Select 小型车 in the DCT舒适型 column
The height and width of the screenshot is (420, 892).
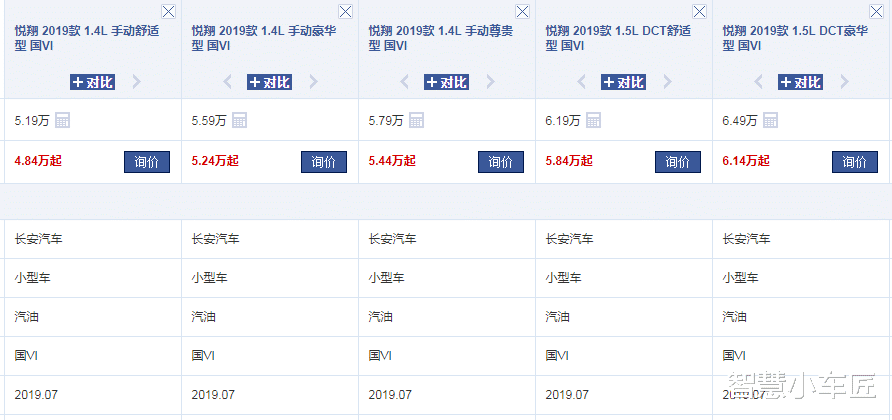[563, 278]
